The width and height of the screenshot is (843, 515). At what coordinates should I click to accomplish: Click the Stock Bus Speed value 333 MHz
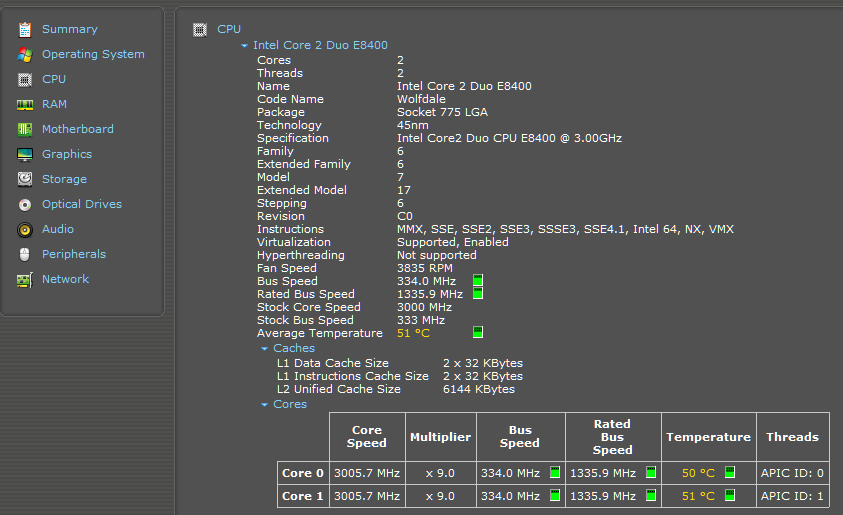coord(421,320)
